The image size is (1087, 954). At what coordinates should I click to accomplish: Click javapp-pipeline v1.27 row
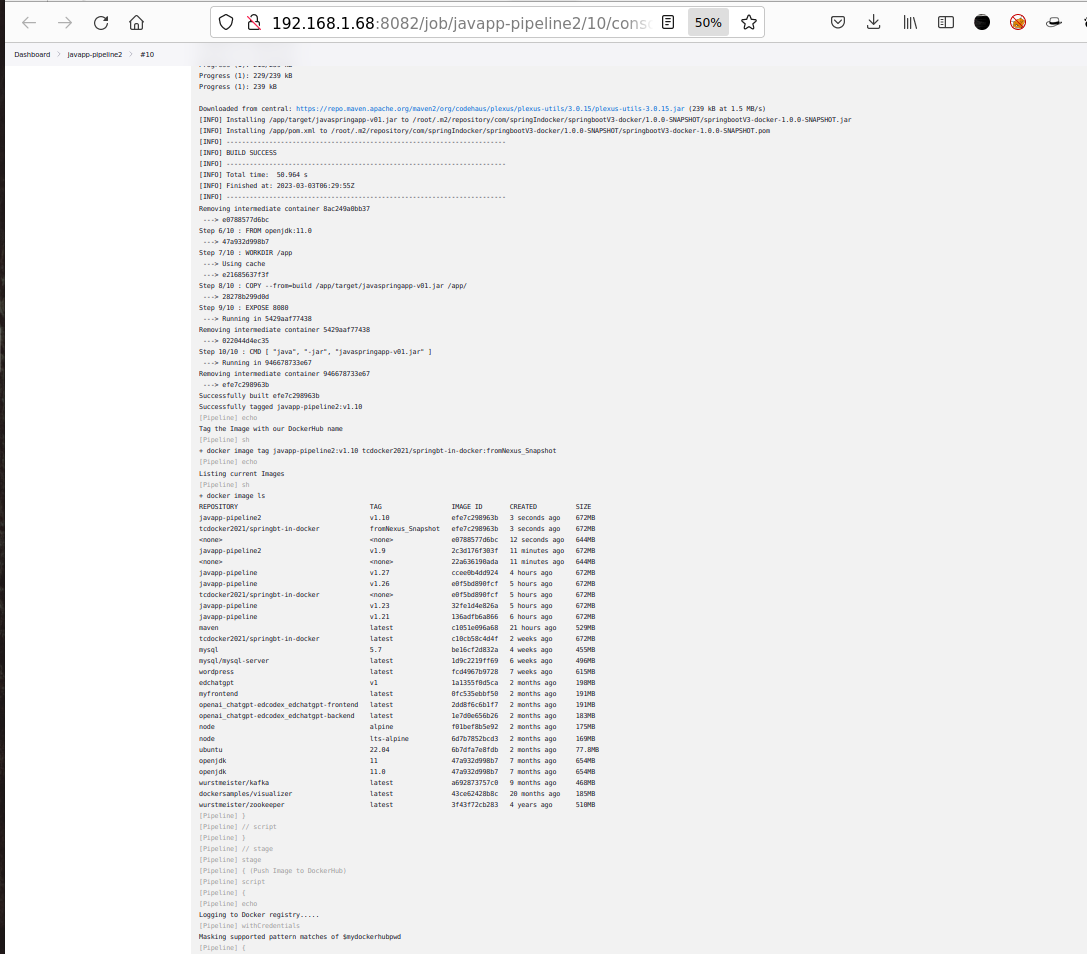397,573
